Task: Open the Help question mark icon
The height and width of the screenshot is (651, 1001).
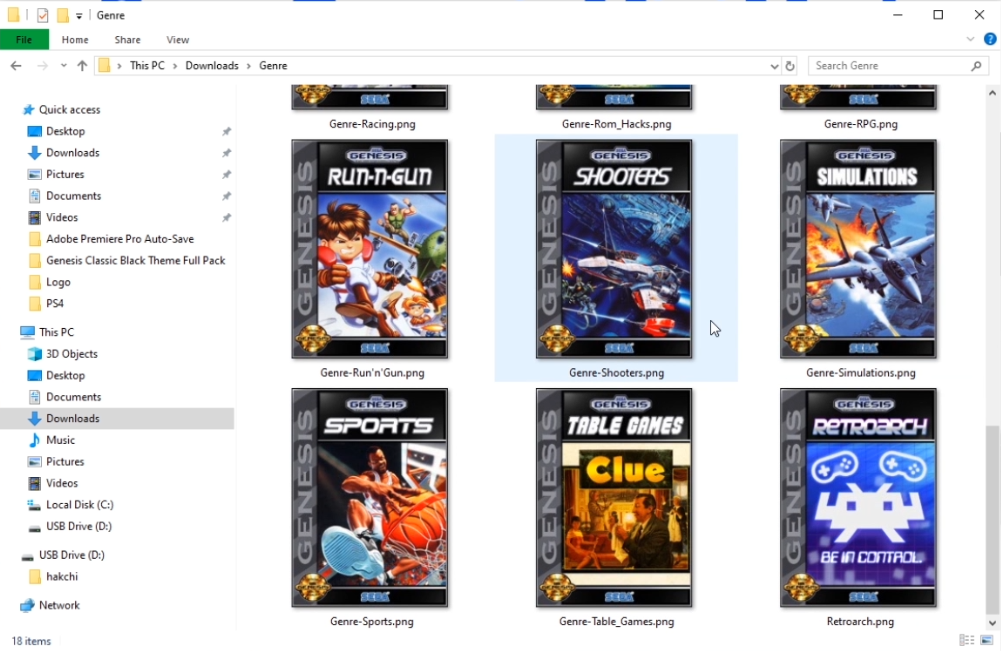Action: 990,40
